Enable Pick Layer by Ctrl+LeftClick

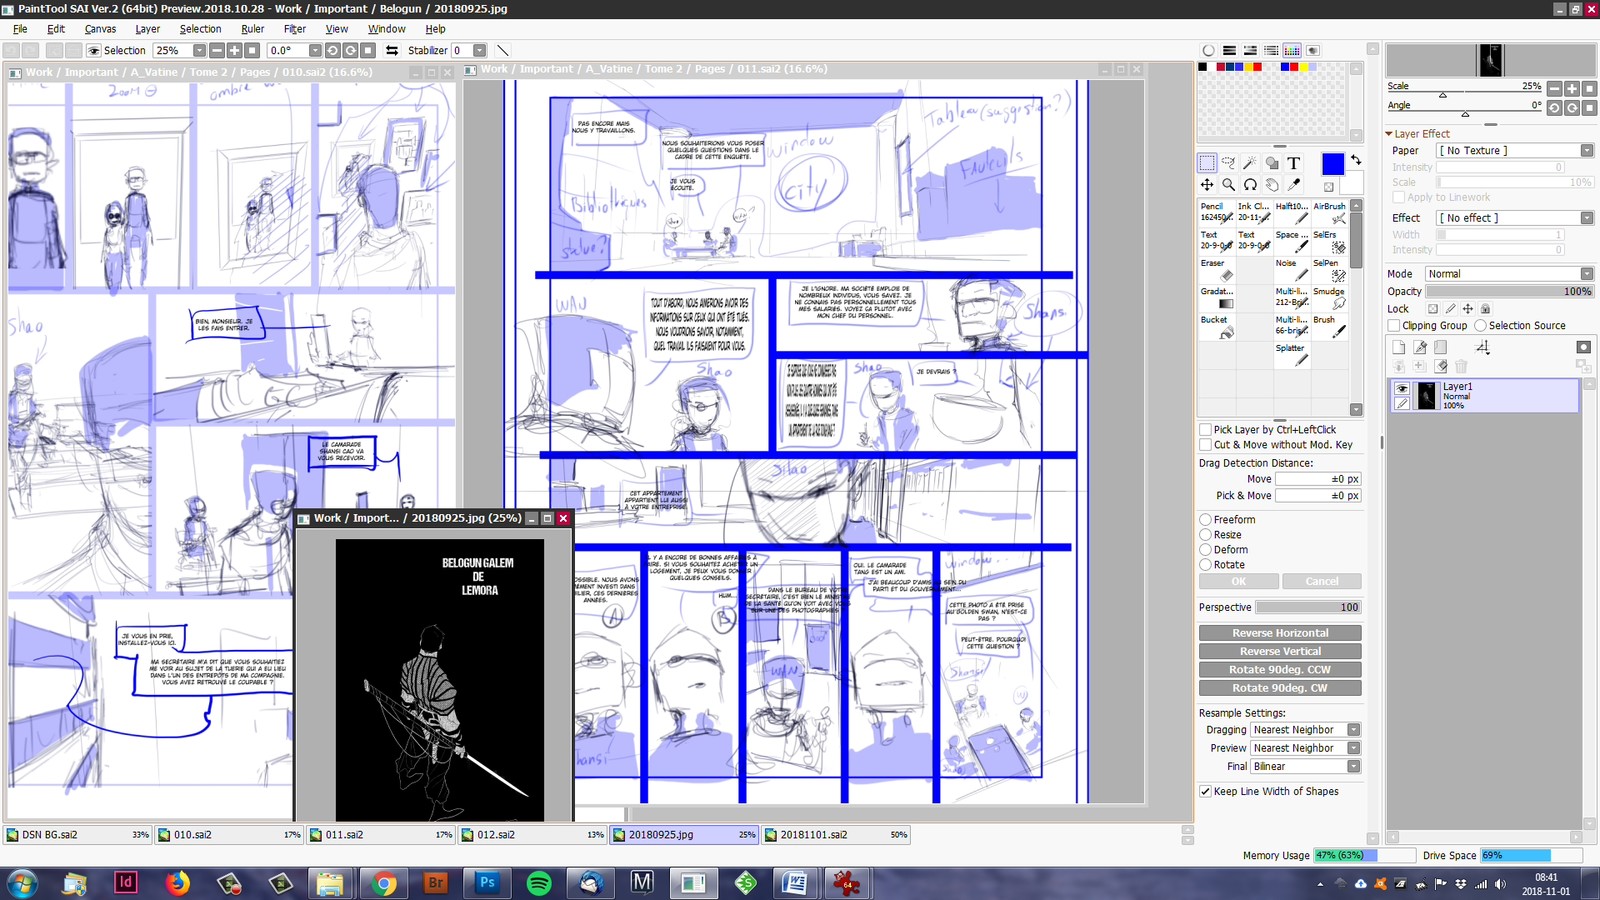1206,430
